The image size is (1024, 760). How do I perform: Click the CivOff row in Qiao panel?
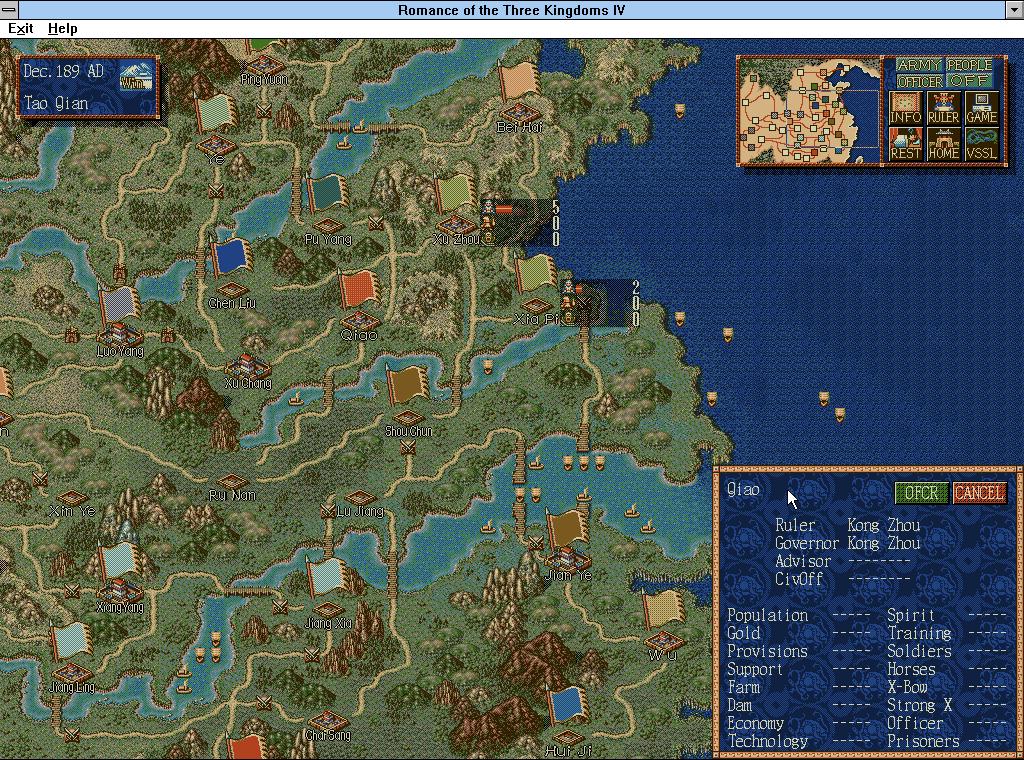(x=842, y=579)
